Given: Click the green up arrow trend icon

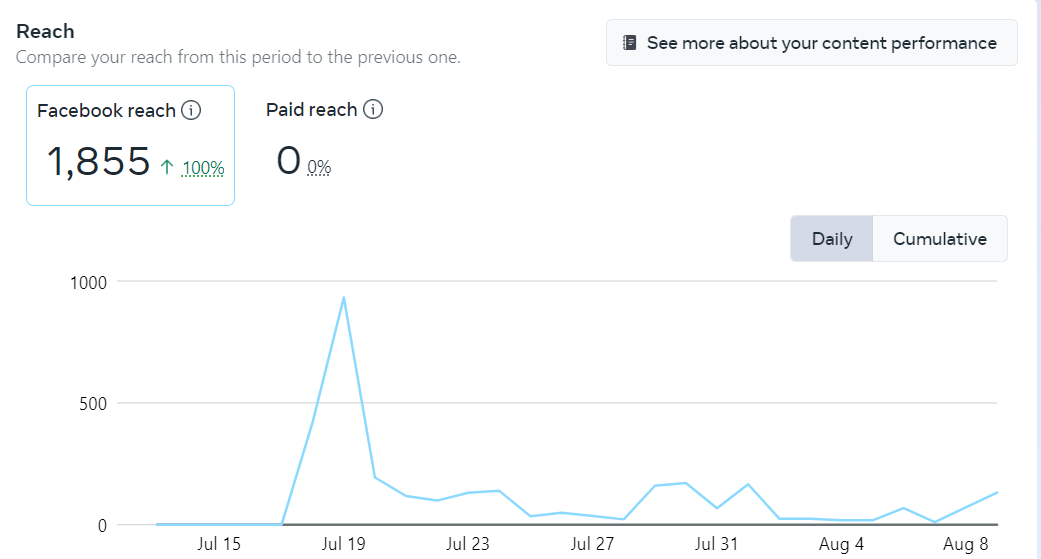Looking at the screenshot, I should click(167, 167).
